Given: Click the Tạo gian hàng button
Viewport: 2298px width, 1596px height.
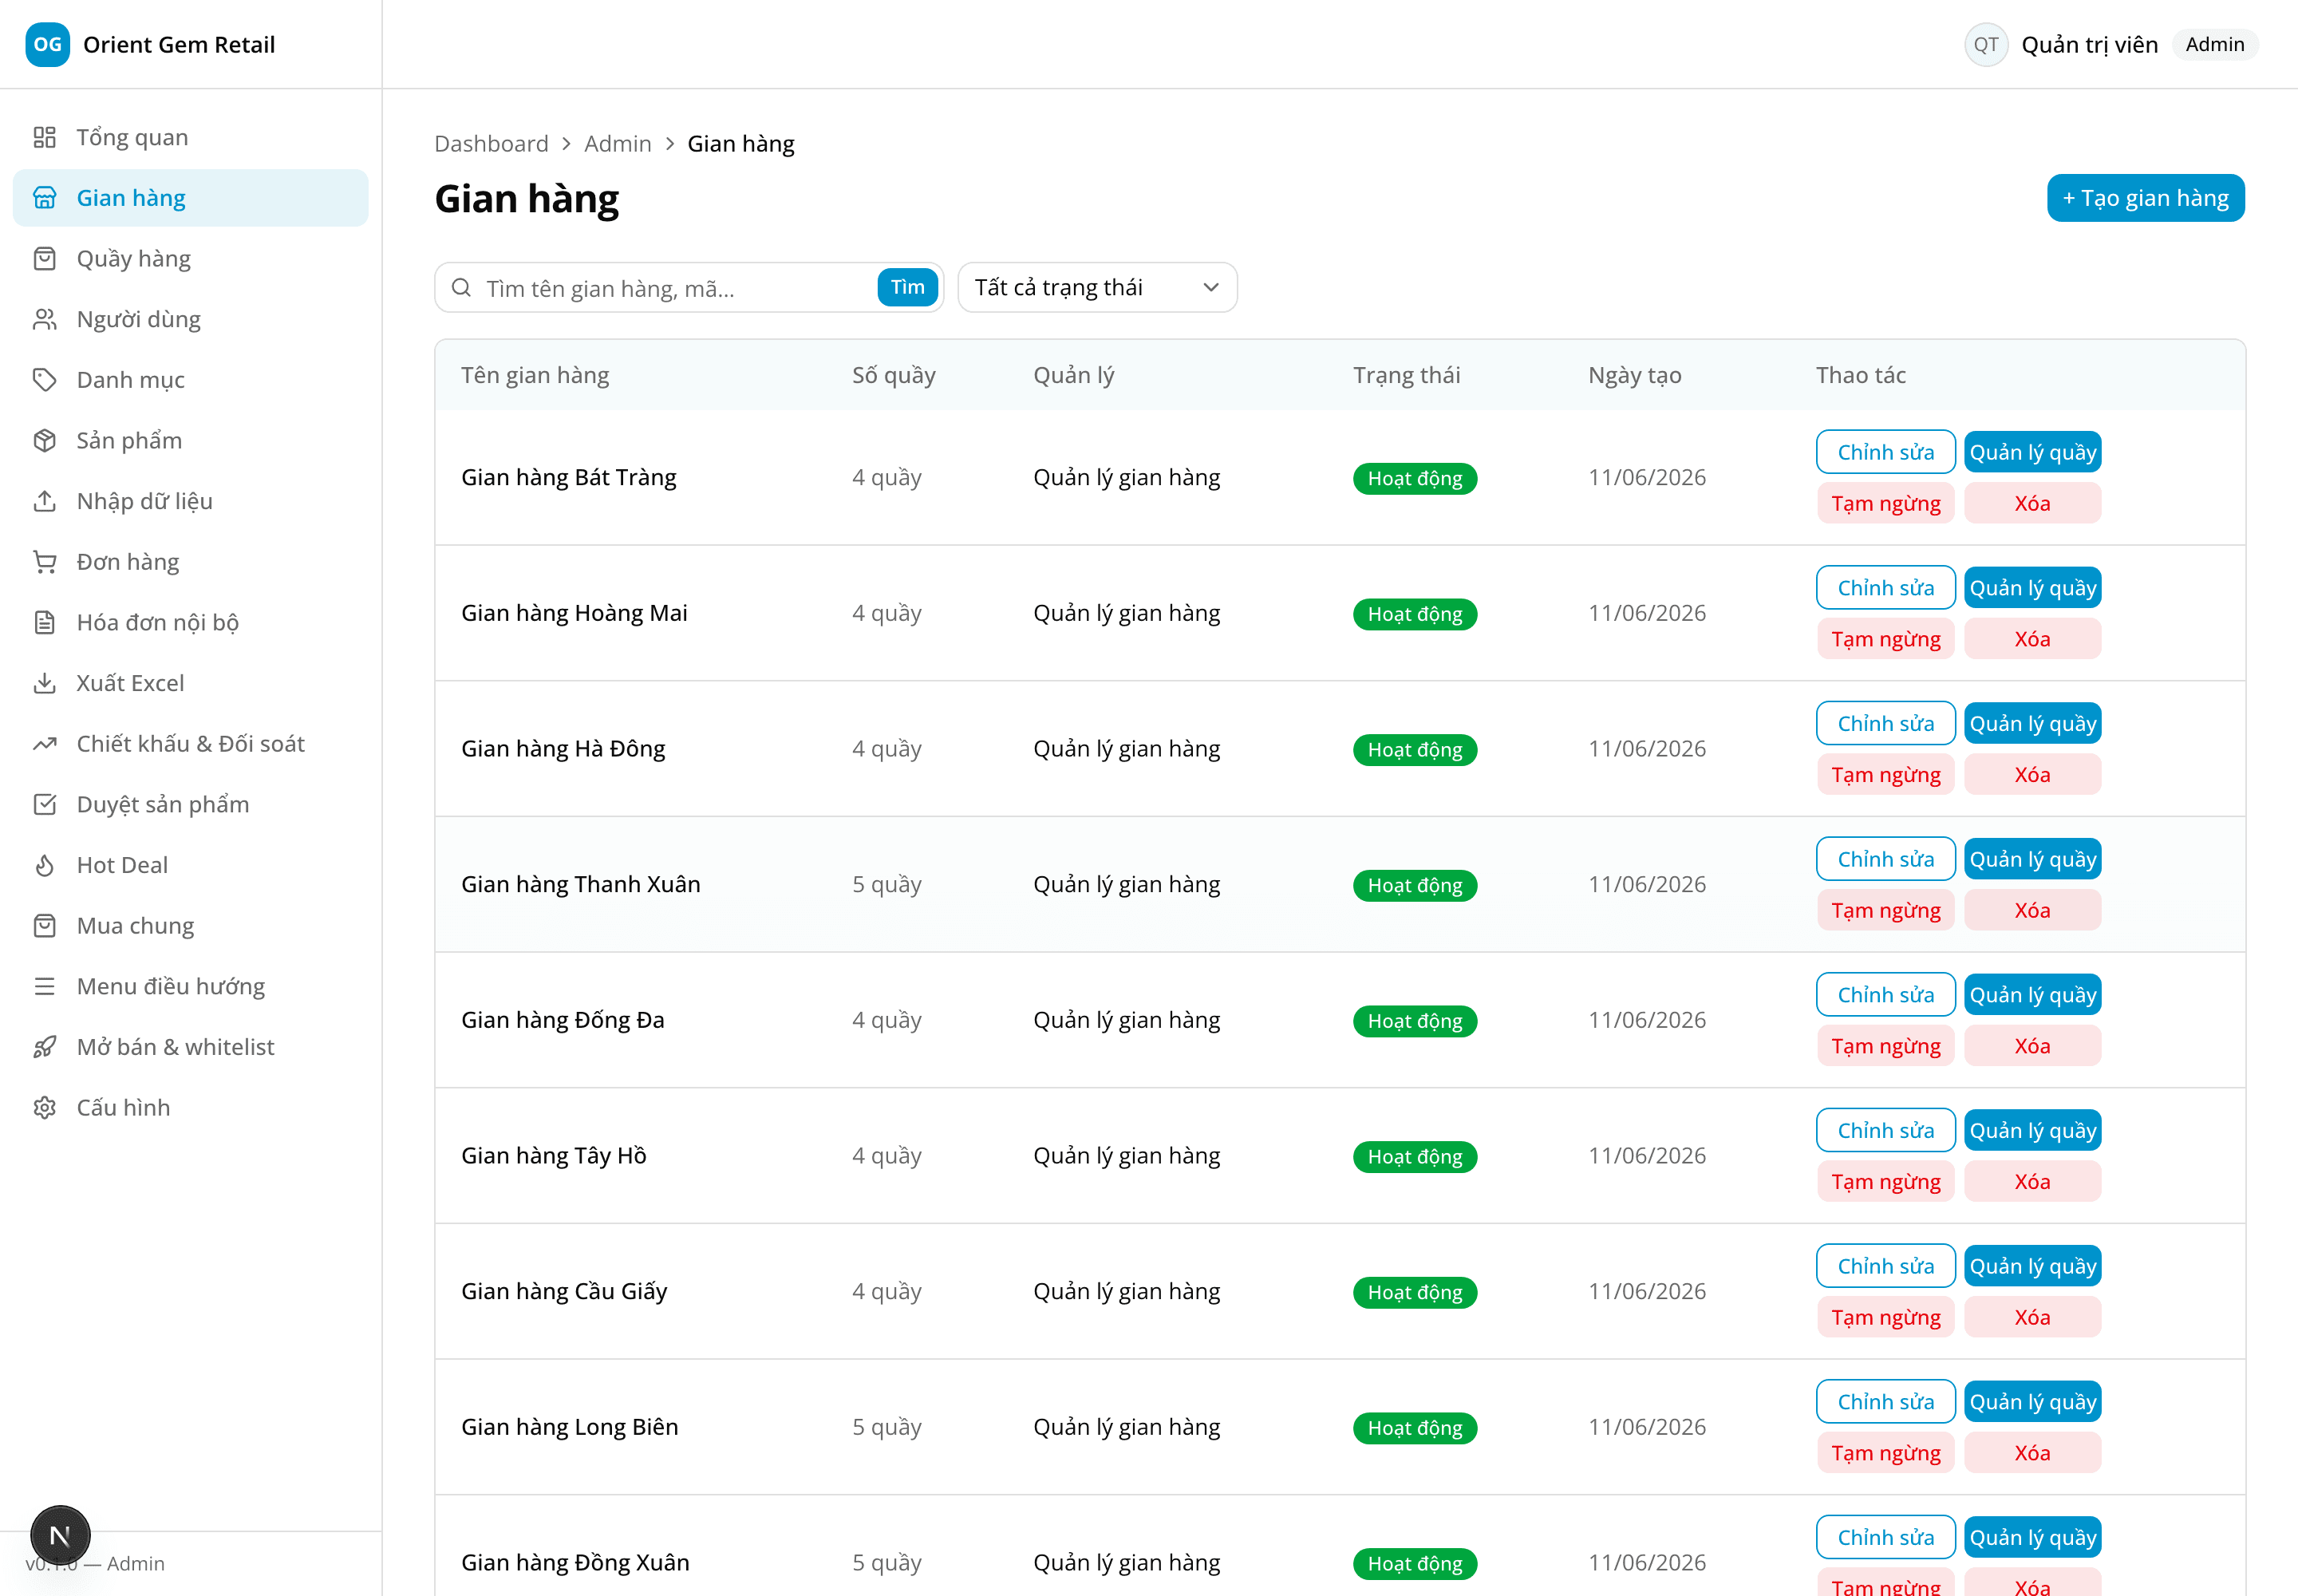Looking at the screenshot, I should click(2145, 198).
